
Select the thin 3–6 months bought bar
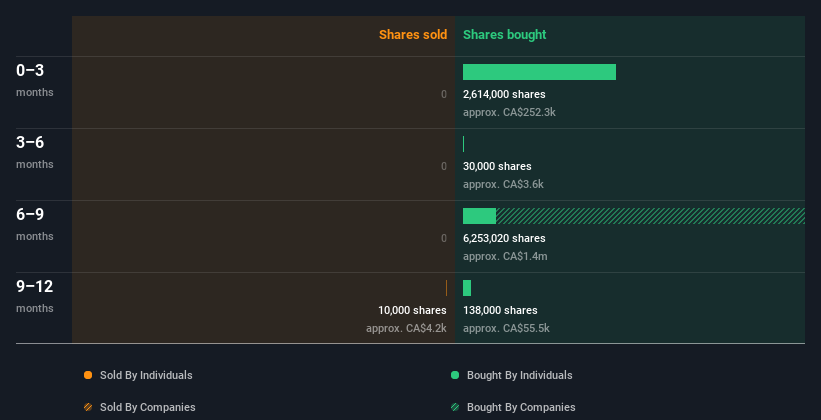[463, 144]
